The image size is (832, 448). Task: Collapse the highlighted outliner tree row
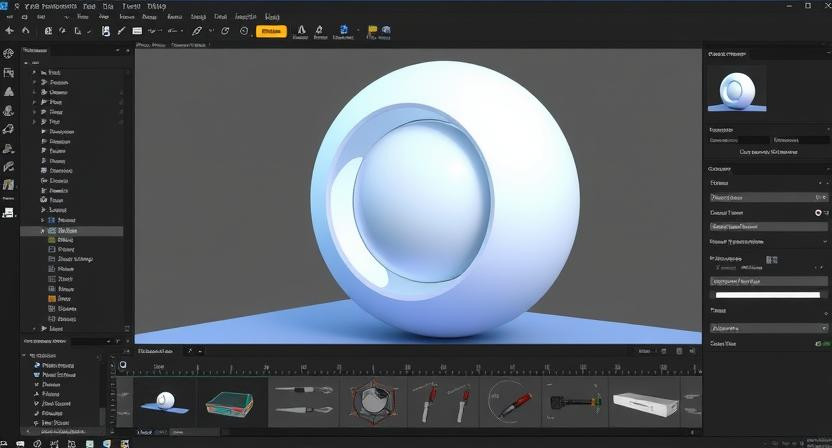coord(42,230)
